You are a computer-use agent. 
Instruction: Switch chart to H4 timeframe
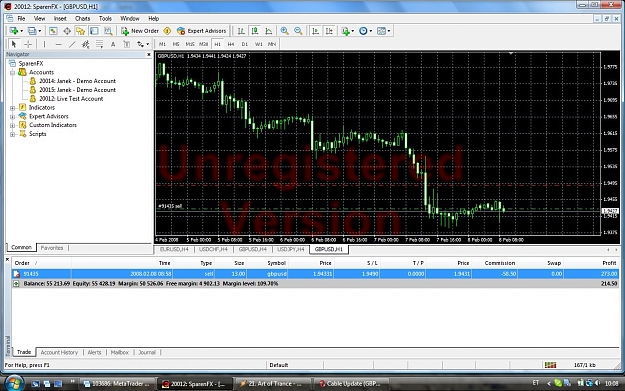(x=231, y=44)
